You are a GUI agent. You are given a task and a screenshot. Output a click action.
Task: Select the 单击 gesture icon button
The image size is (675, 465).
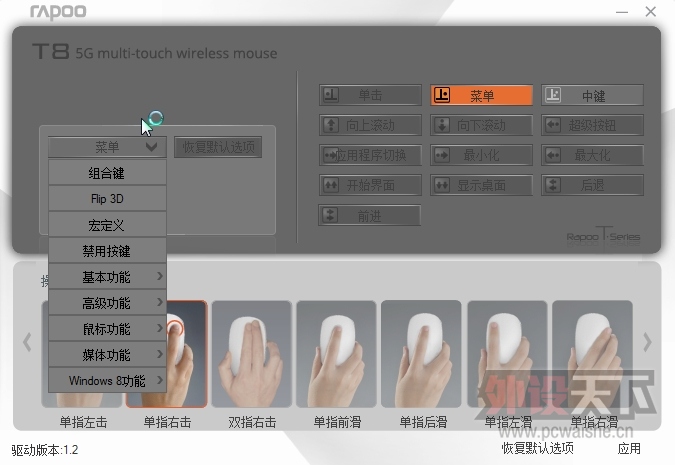370,95
